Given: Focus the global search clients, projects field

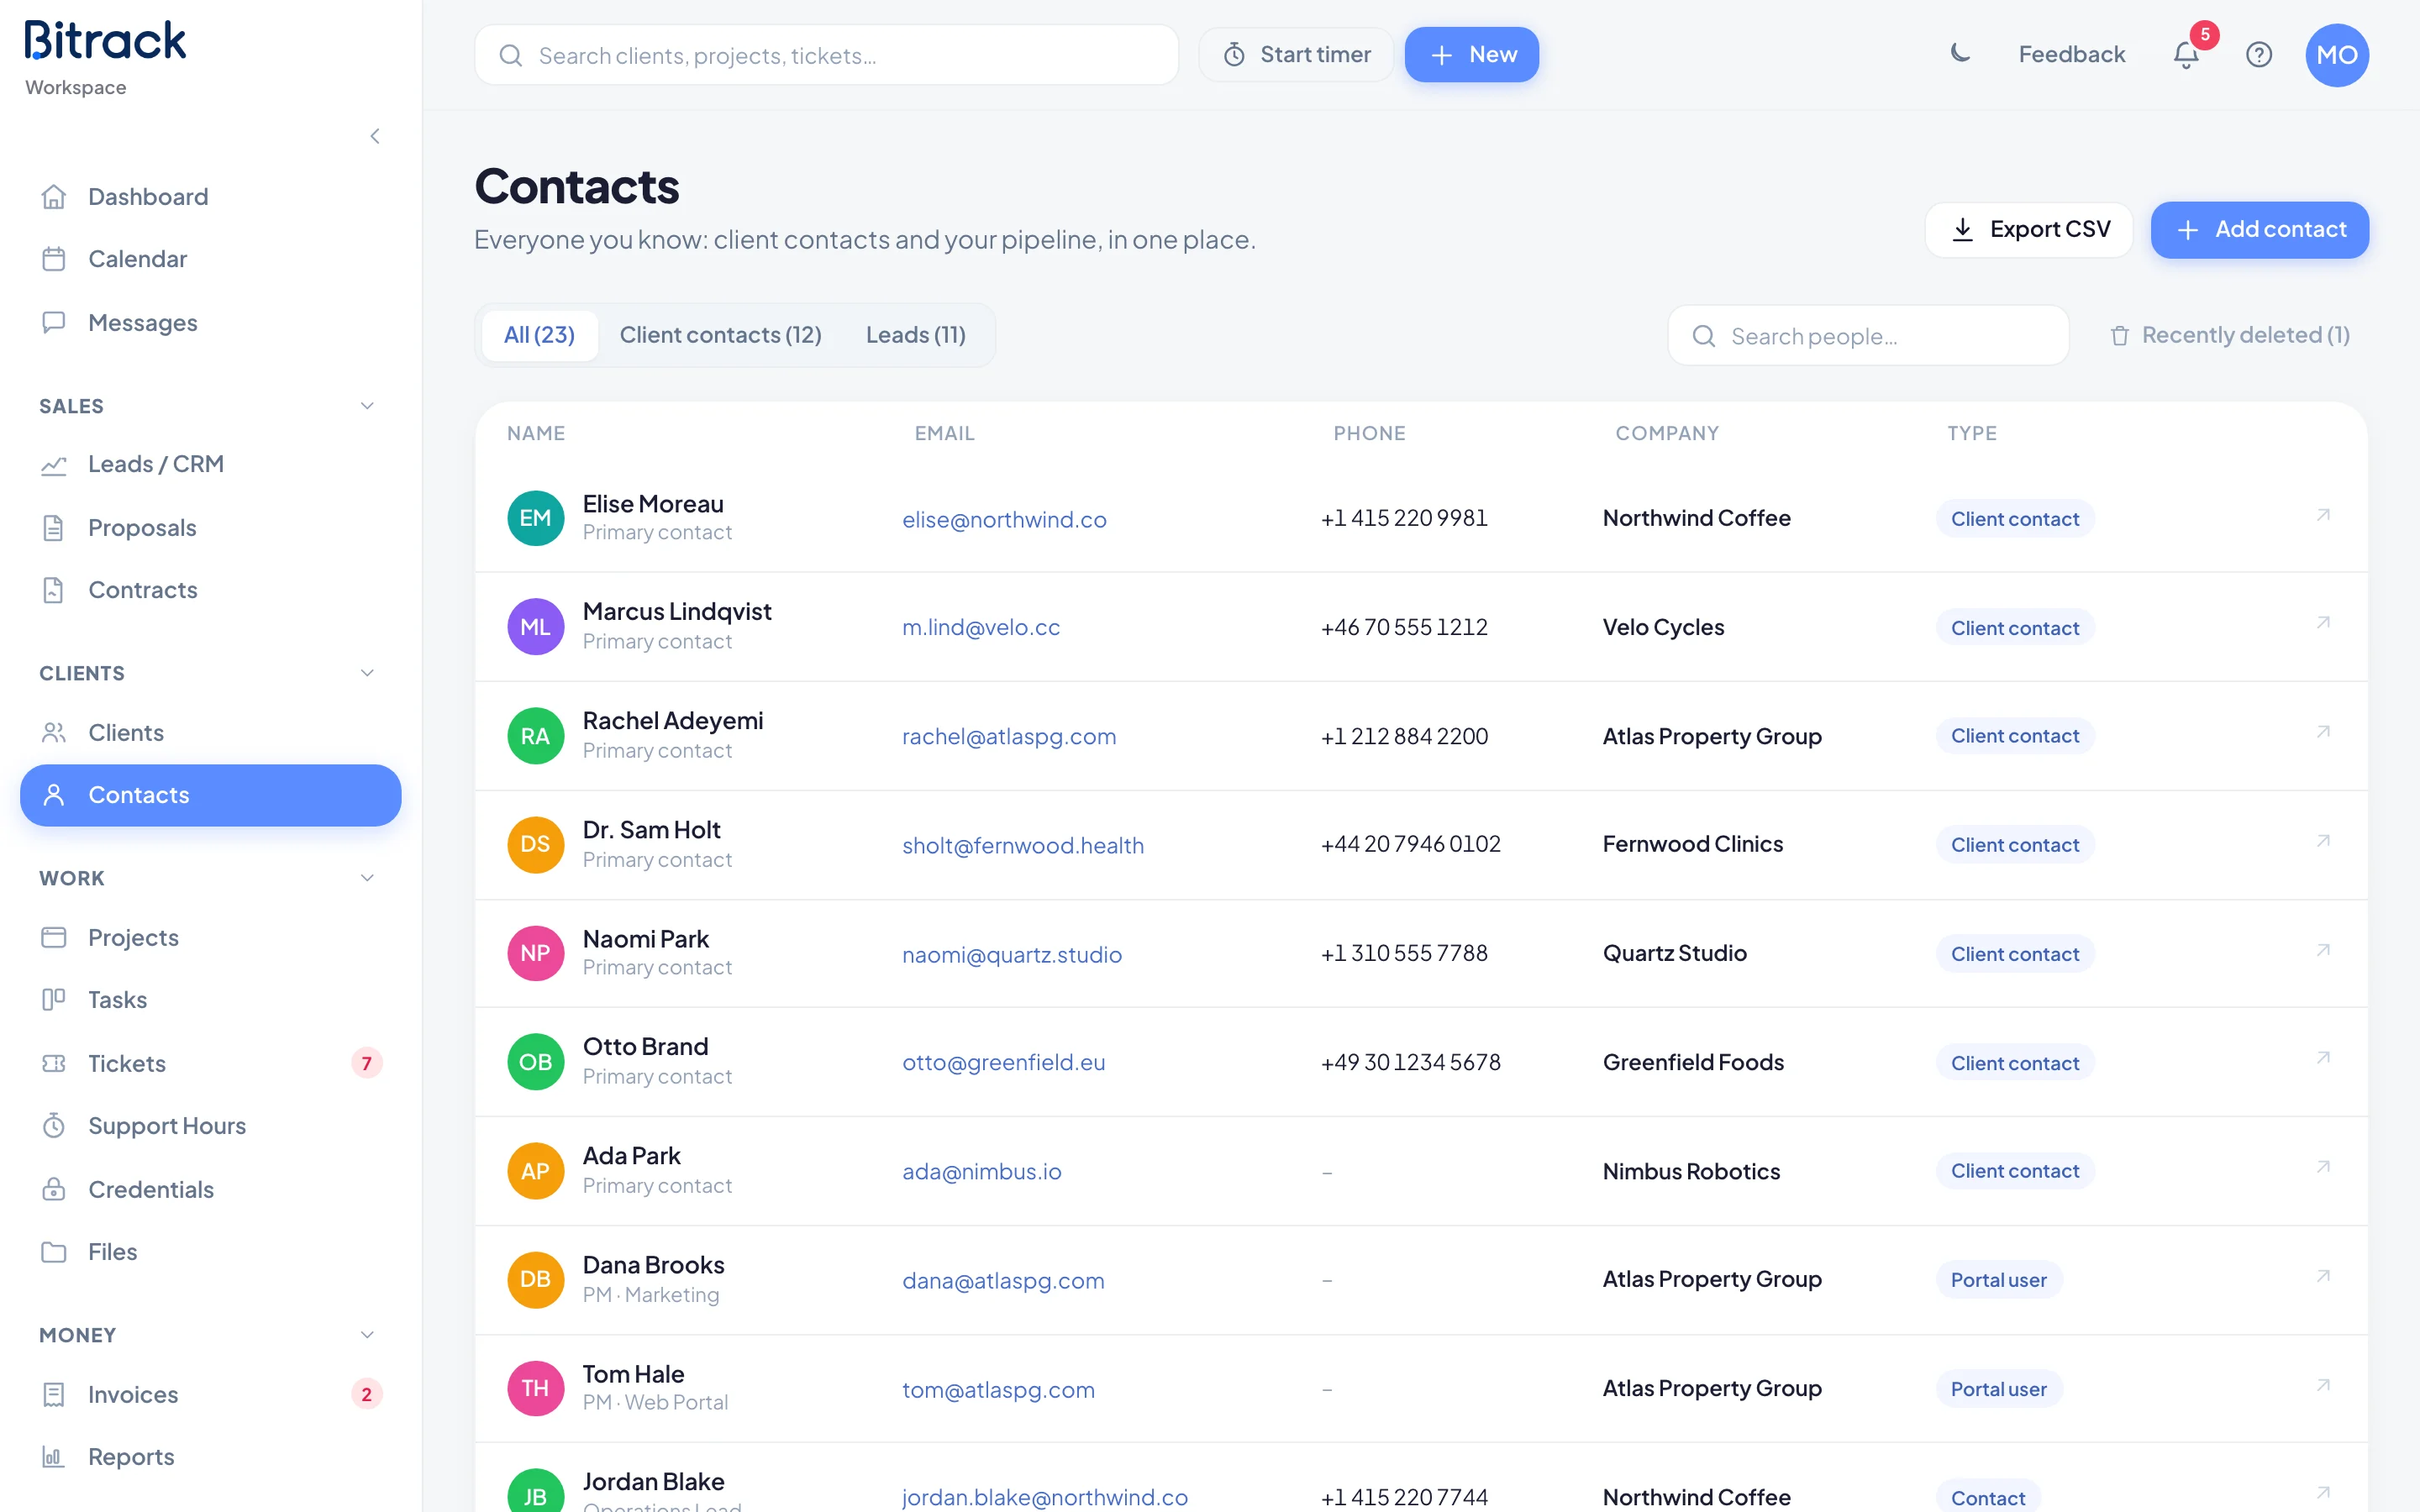Looking at the screenshot, I should click(826, 55).
